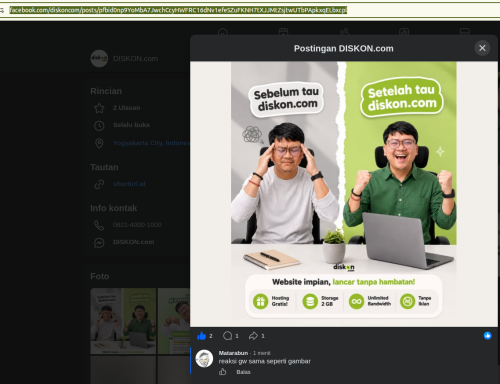Click the location pin icon
This screenshot has width=500, height=384.
[99, 143]
